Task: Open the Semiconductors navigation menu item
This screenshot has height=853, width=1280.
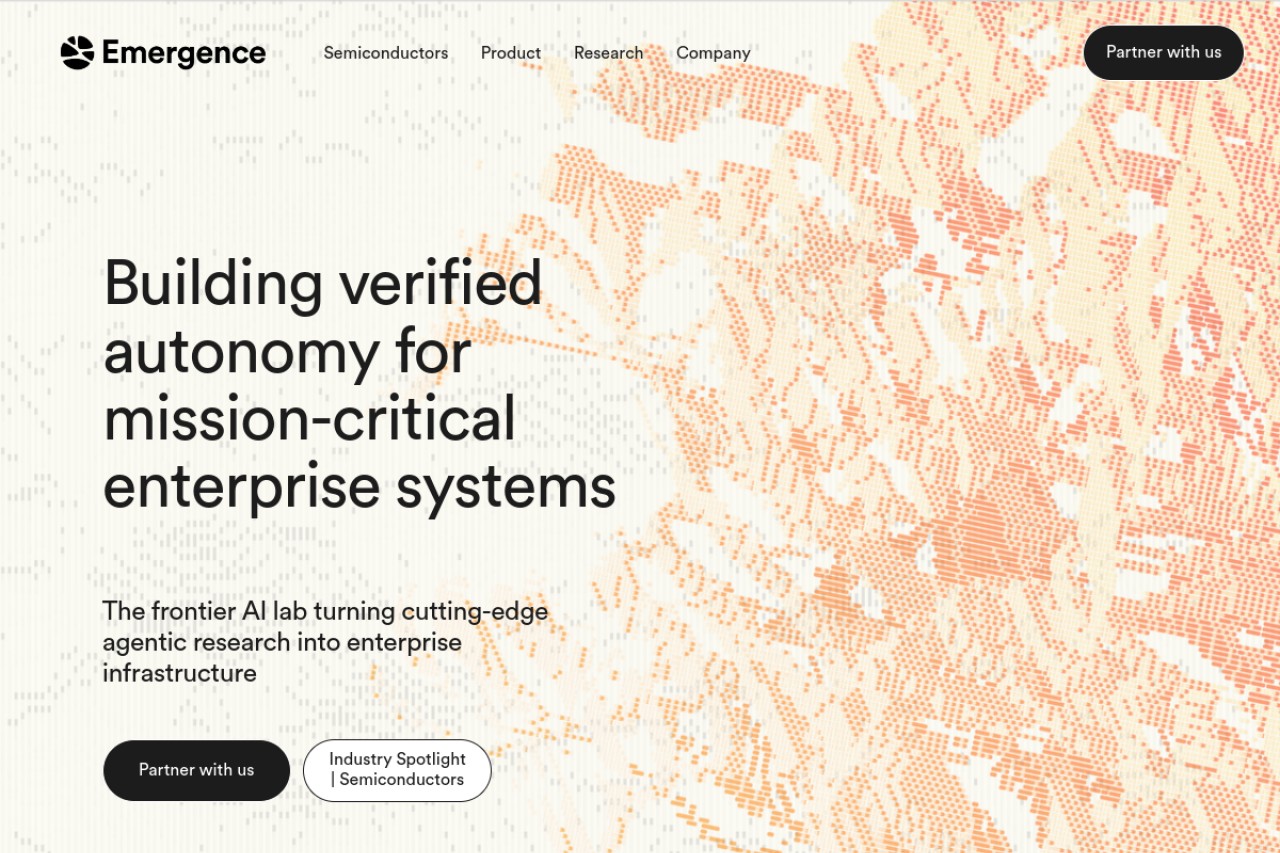Action: point(386,53)
